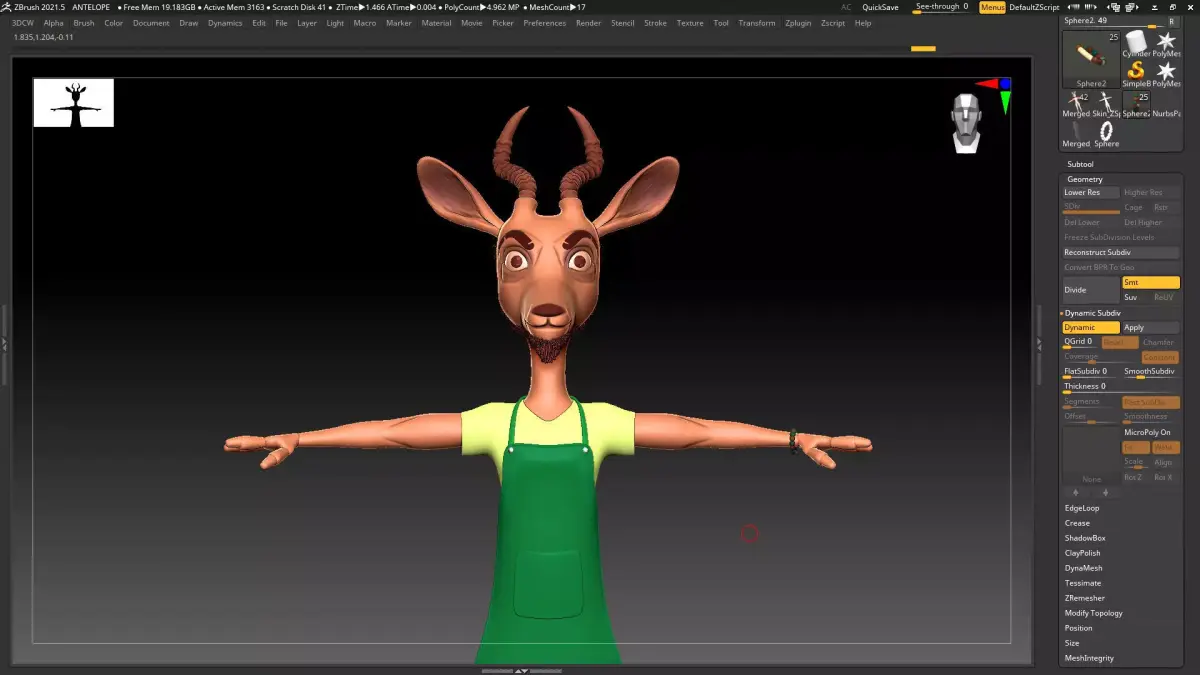Select the small Sphere2 tool with count 25
This screenshot has width=1200, height=675.
pyautogui.click(x=1136, y=105)
